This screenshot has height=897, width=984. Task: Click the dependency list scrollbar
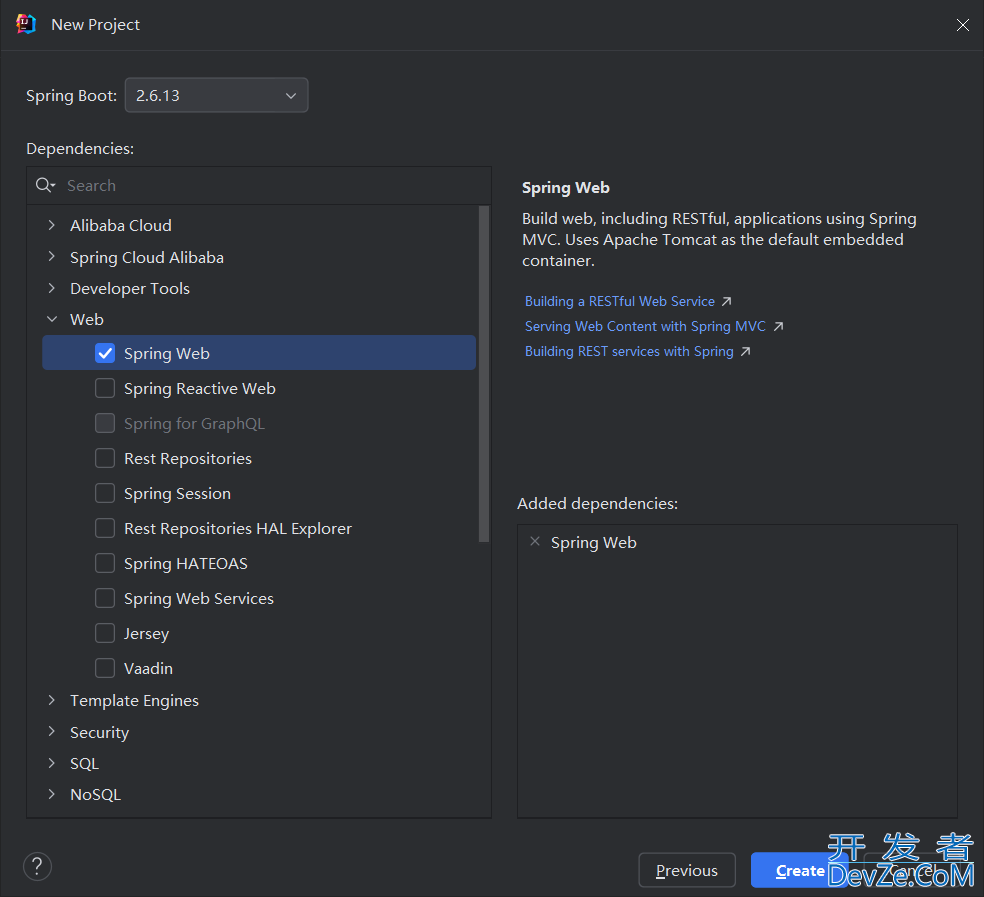[x=484, y=373]
